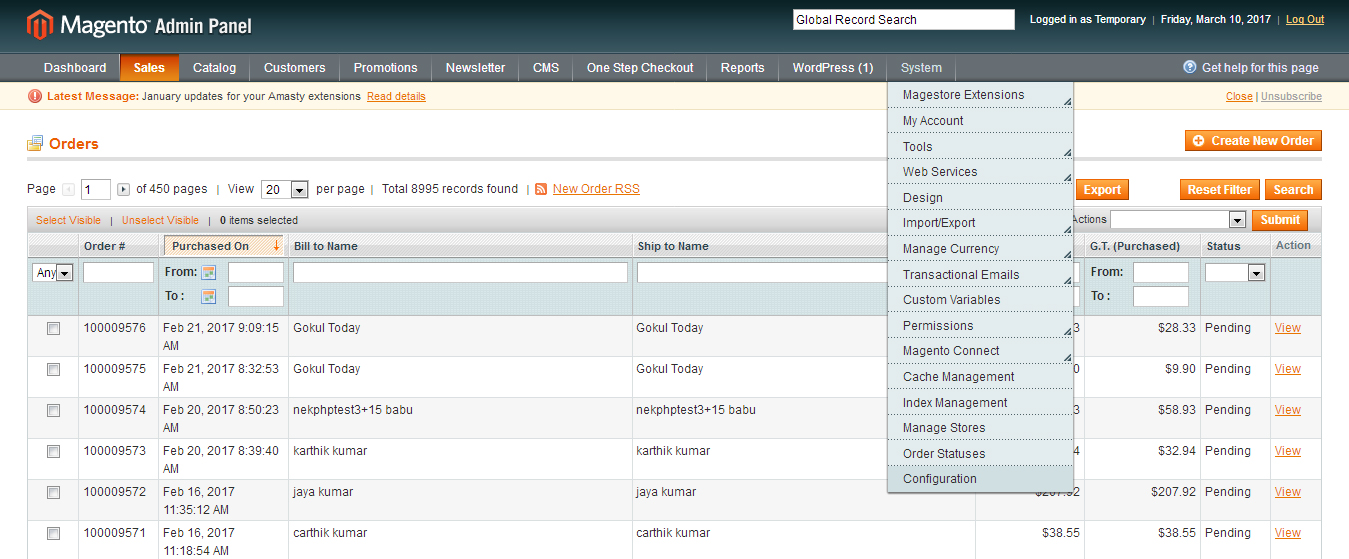Open the Reports menu

(743, 67)
